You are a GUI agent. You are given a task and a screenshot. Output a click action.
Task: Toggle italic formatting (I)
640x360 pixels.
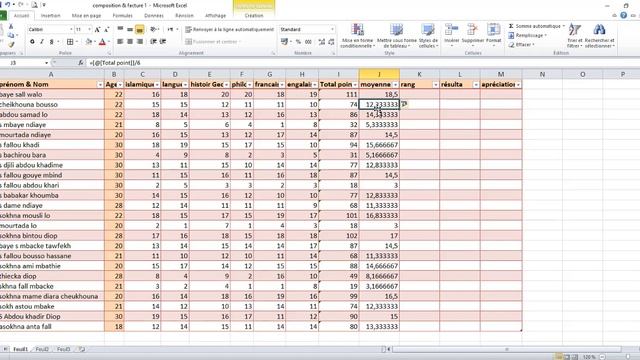(x=42, y=42)
